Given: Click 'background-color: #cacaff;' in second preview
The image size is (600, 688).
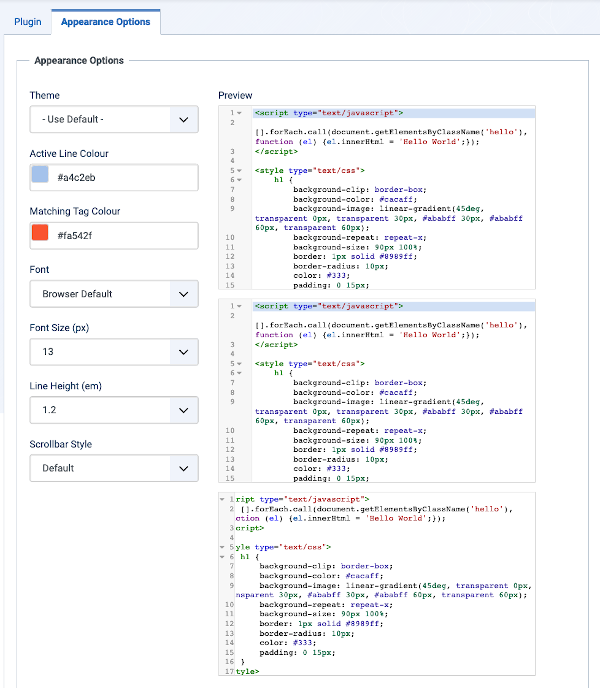Looking at the screenshot, I should pos(355,393).
